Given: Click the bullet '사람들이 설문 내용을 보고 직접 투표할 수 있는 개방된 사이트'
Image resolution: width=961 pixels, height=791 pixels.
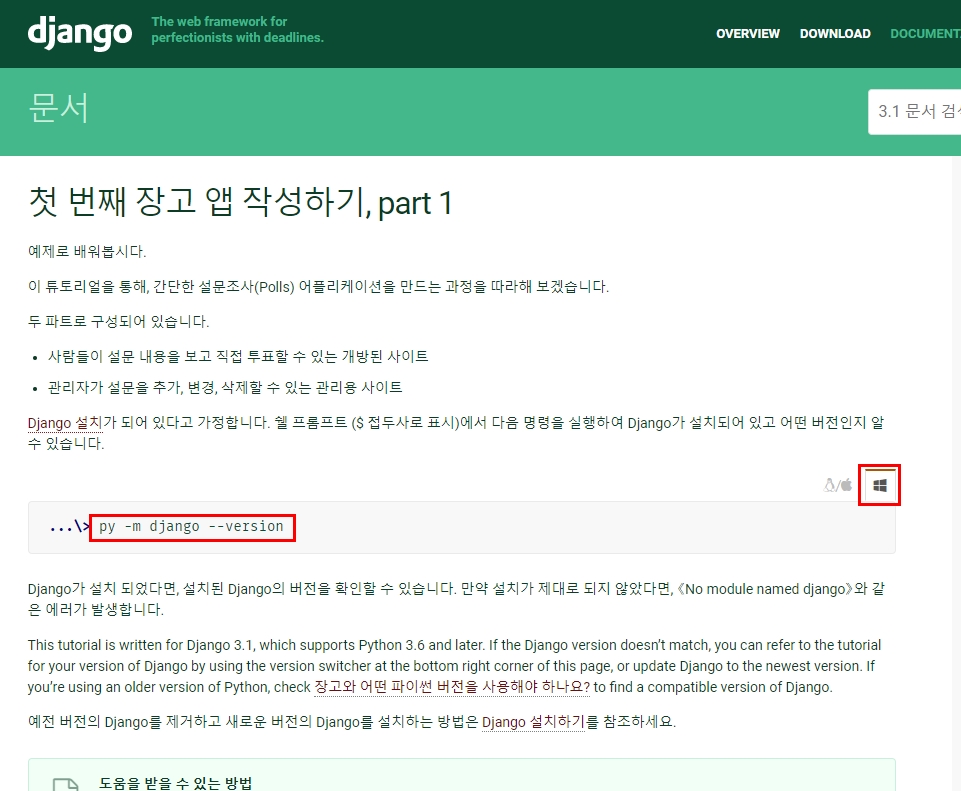Looking at the screenshot, I should tap(238, 357).
